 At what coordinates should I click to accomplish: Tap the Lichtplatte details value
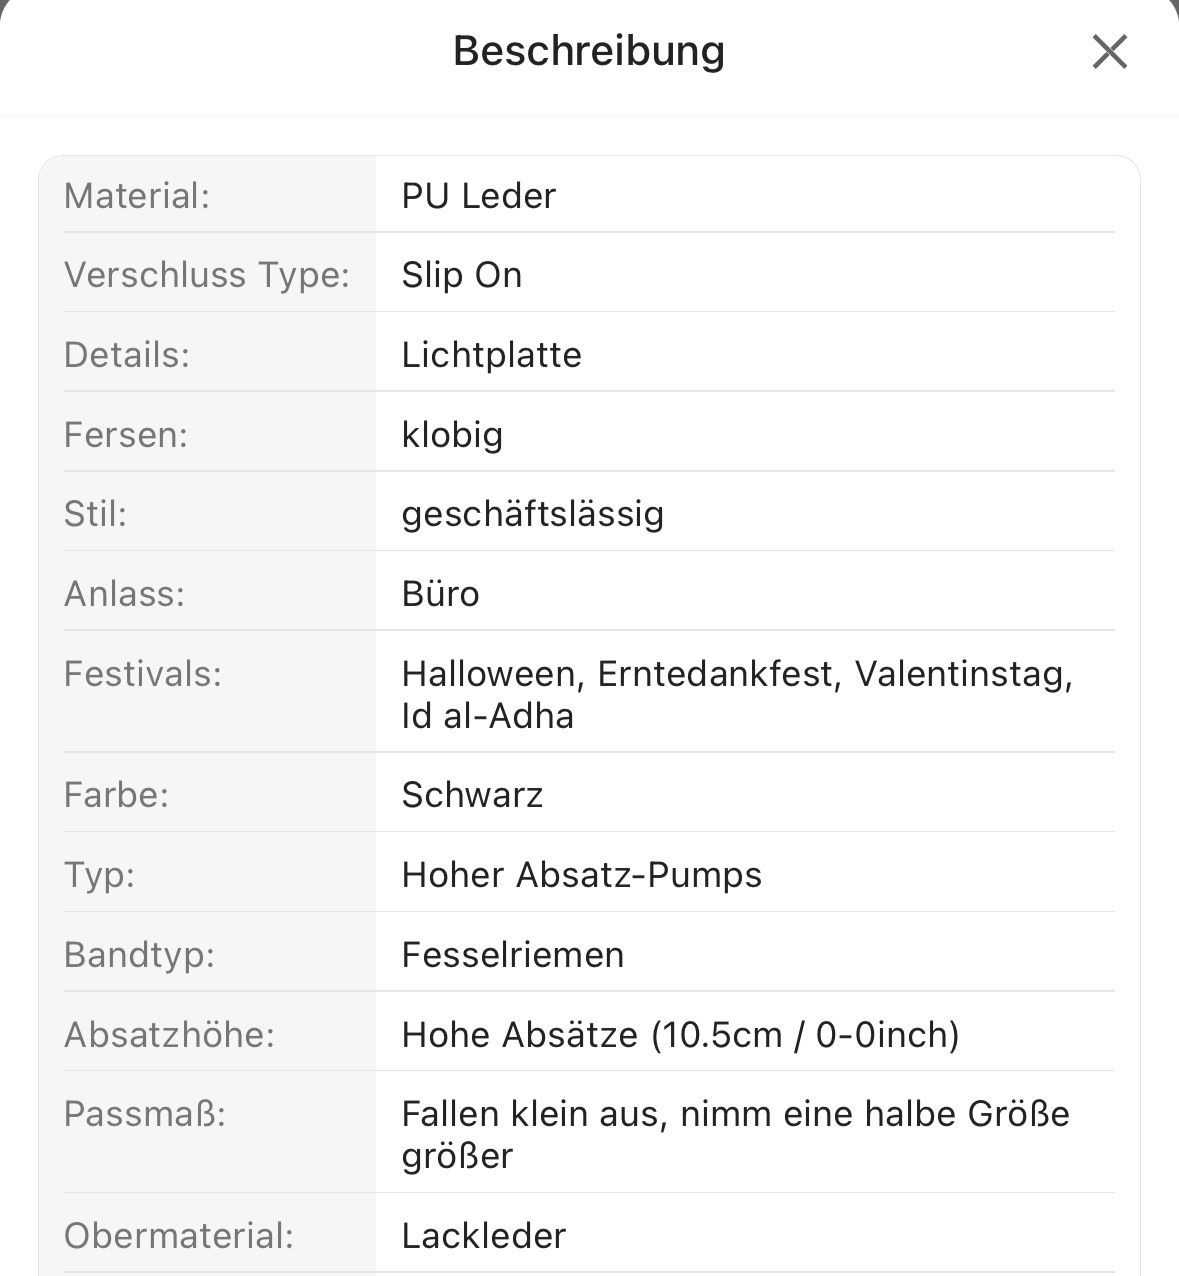491,355
